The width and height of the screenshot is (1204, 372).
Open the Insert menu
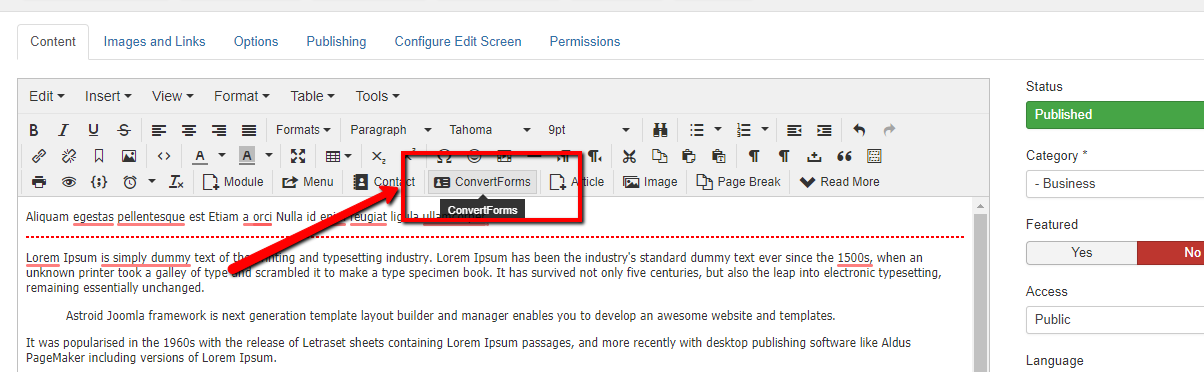click(108, 96)
